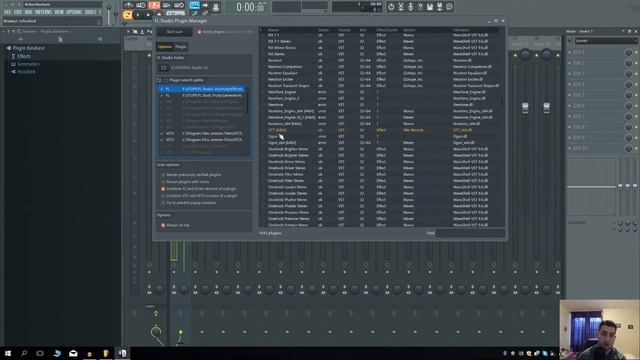Open the PATTERNS menu
Image resolution: width=640 pixels, height=360 pixels.
point(43,12)
